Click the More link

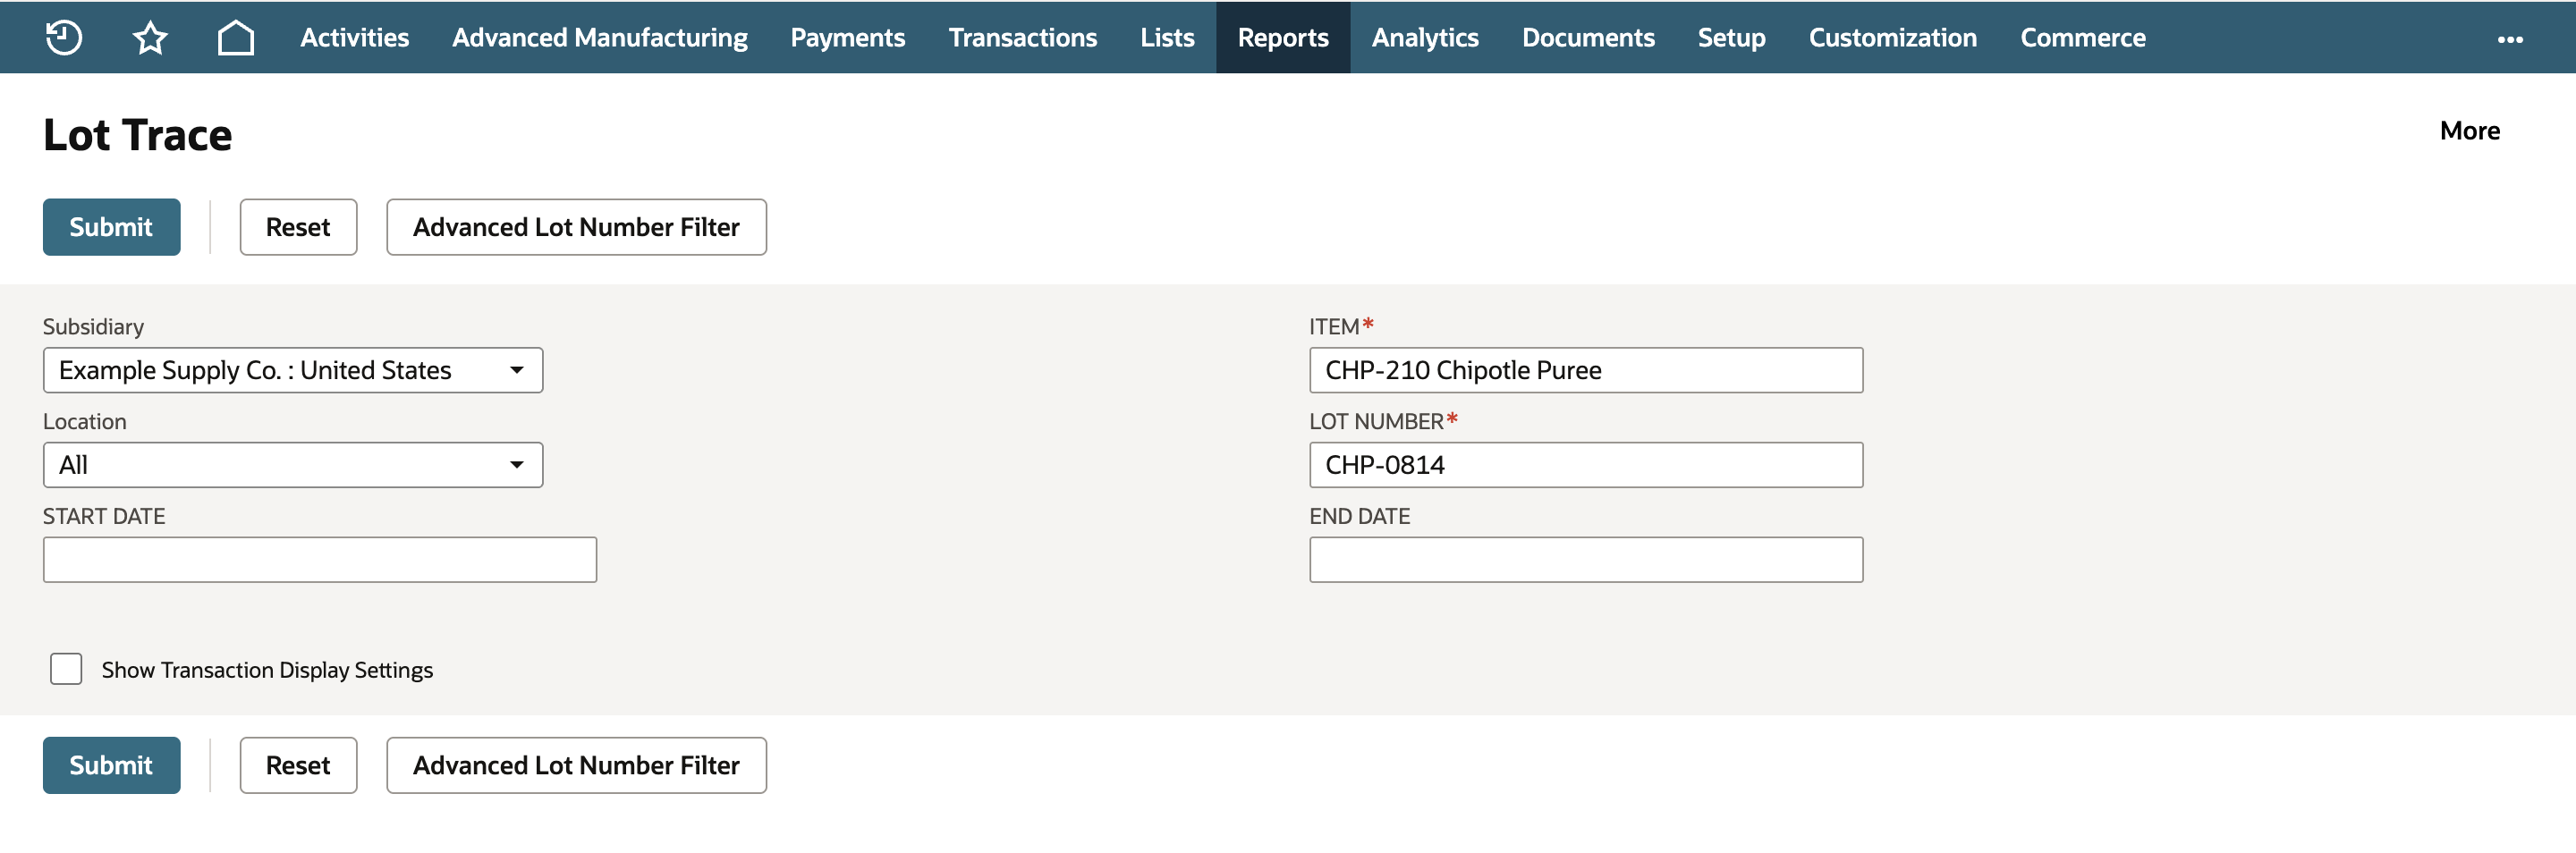click(x=2469, y=131)
